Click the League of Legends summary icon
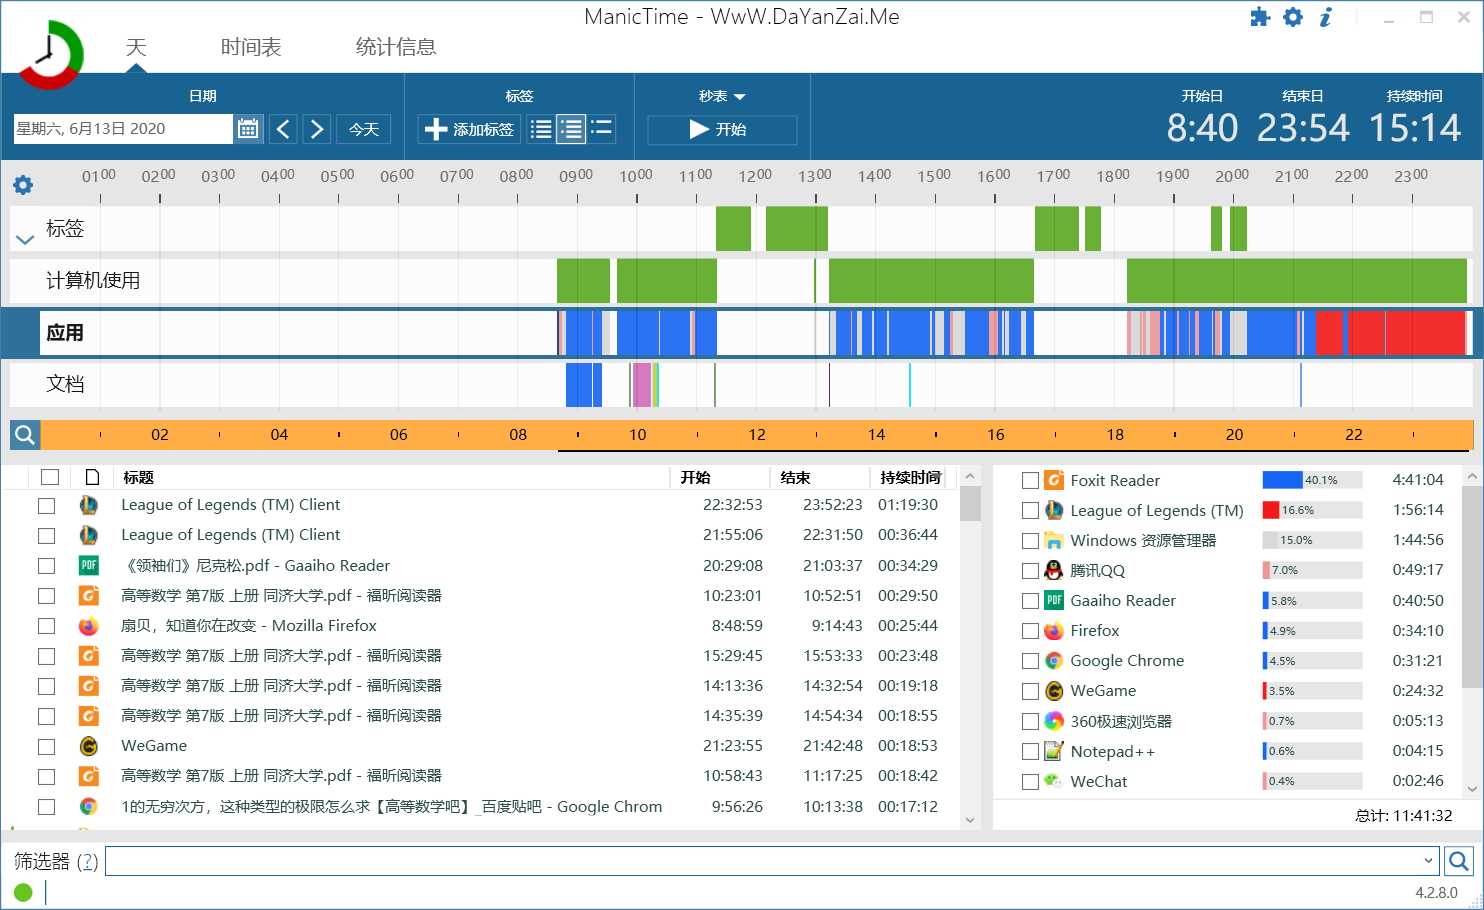This screenshot has height=910, width=1484. pyautogui.click(x=1054, y=510)
